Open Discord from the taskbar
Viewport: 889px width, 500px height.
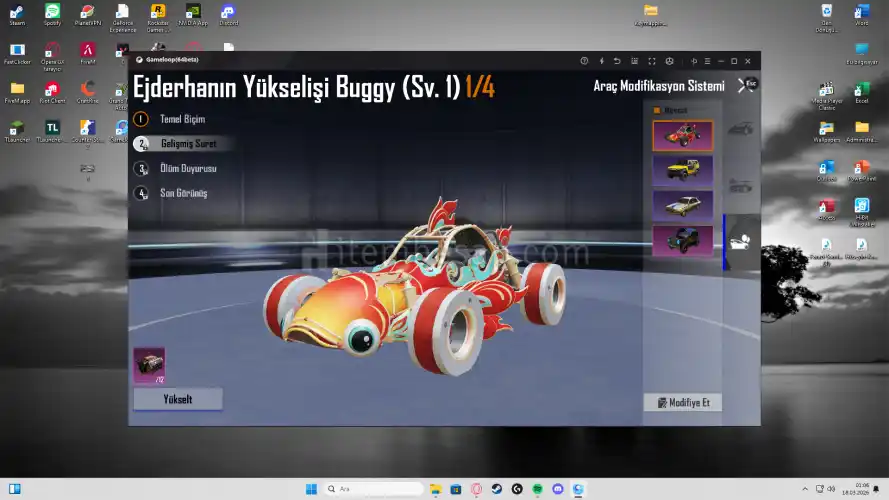[558, 489]
